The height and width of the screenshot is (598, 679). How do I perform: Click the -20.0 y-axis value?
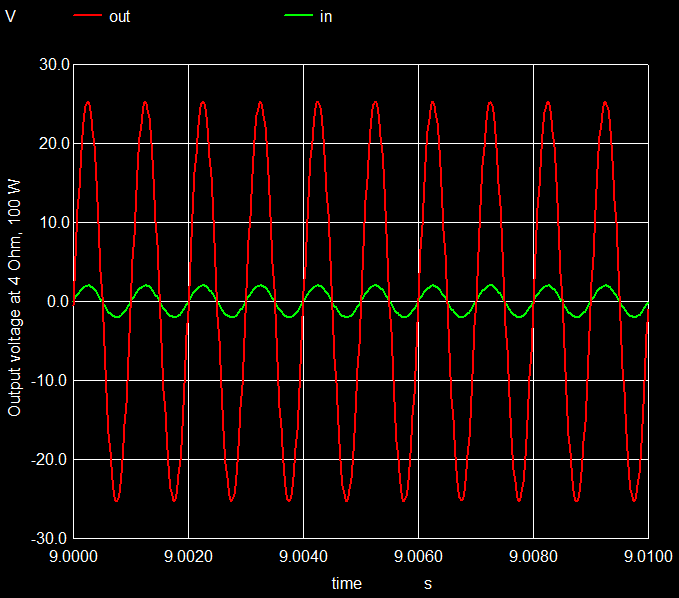pos(50,459)
